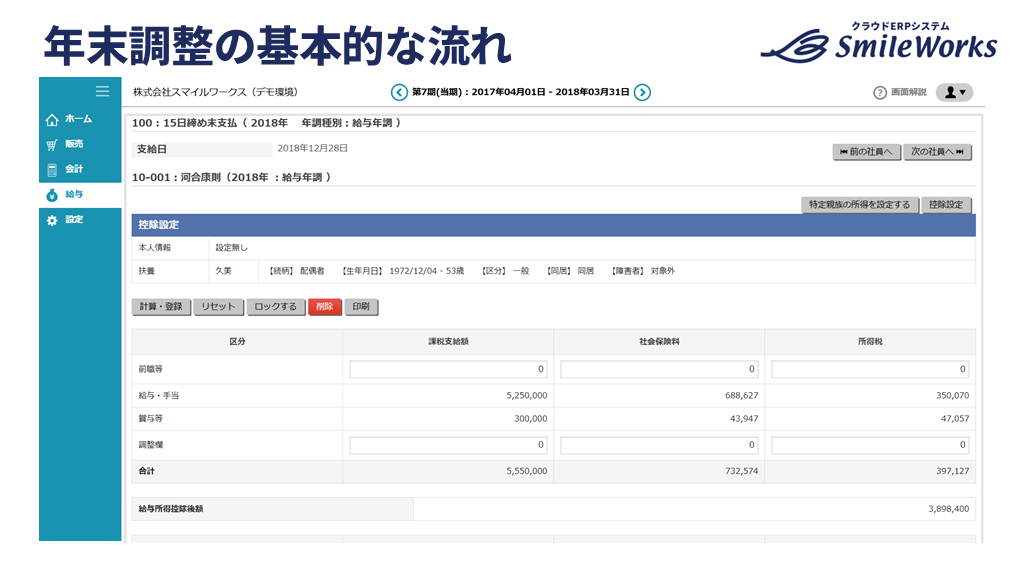Go to previous fiscal period arrow
1024x576 pixels.
tap(399, 92)
